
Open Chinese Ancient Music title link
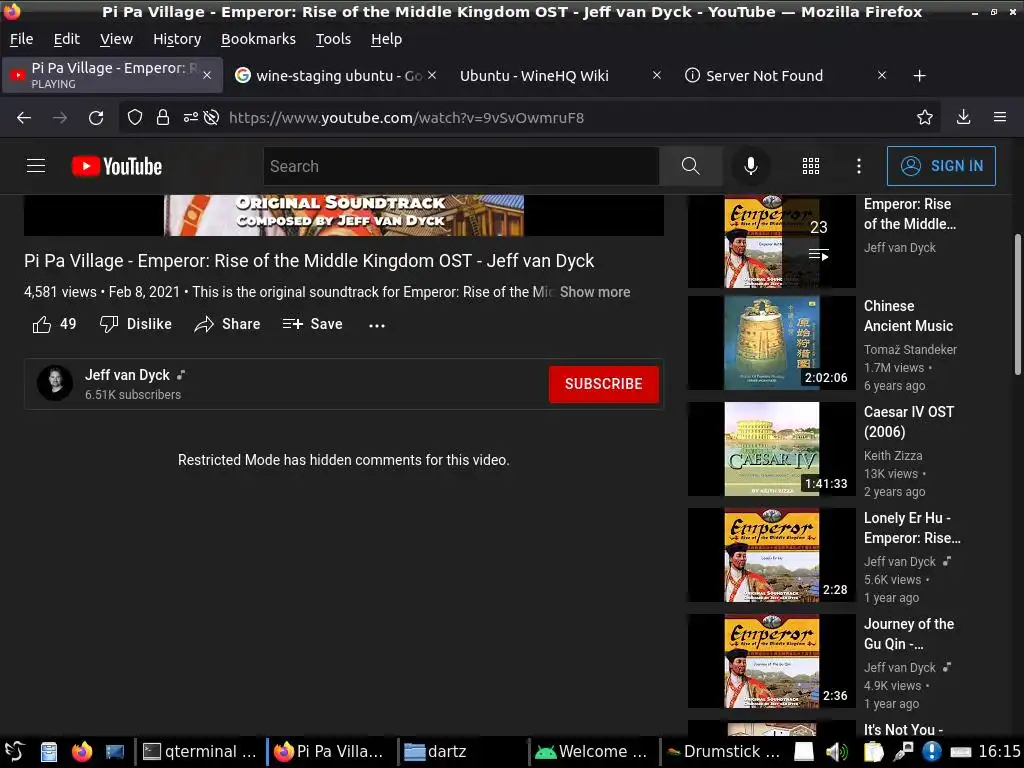(x=908, y=316)
